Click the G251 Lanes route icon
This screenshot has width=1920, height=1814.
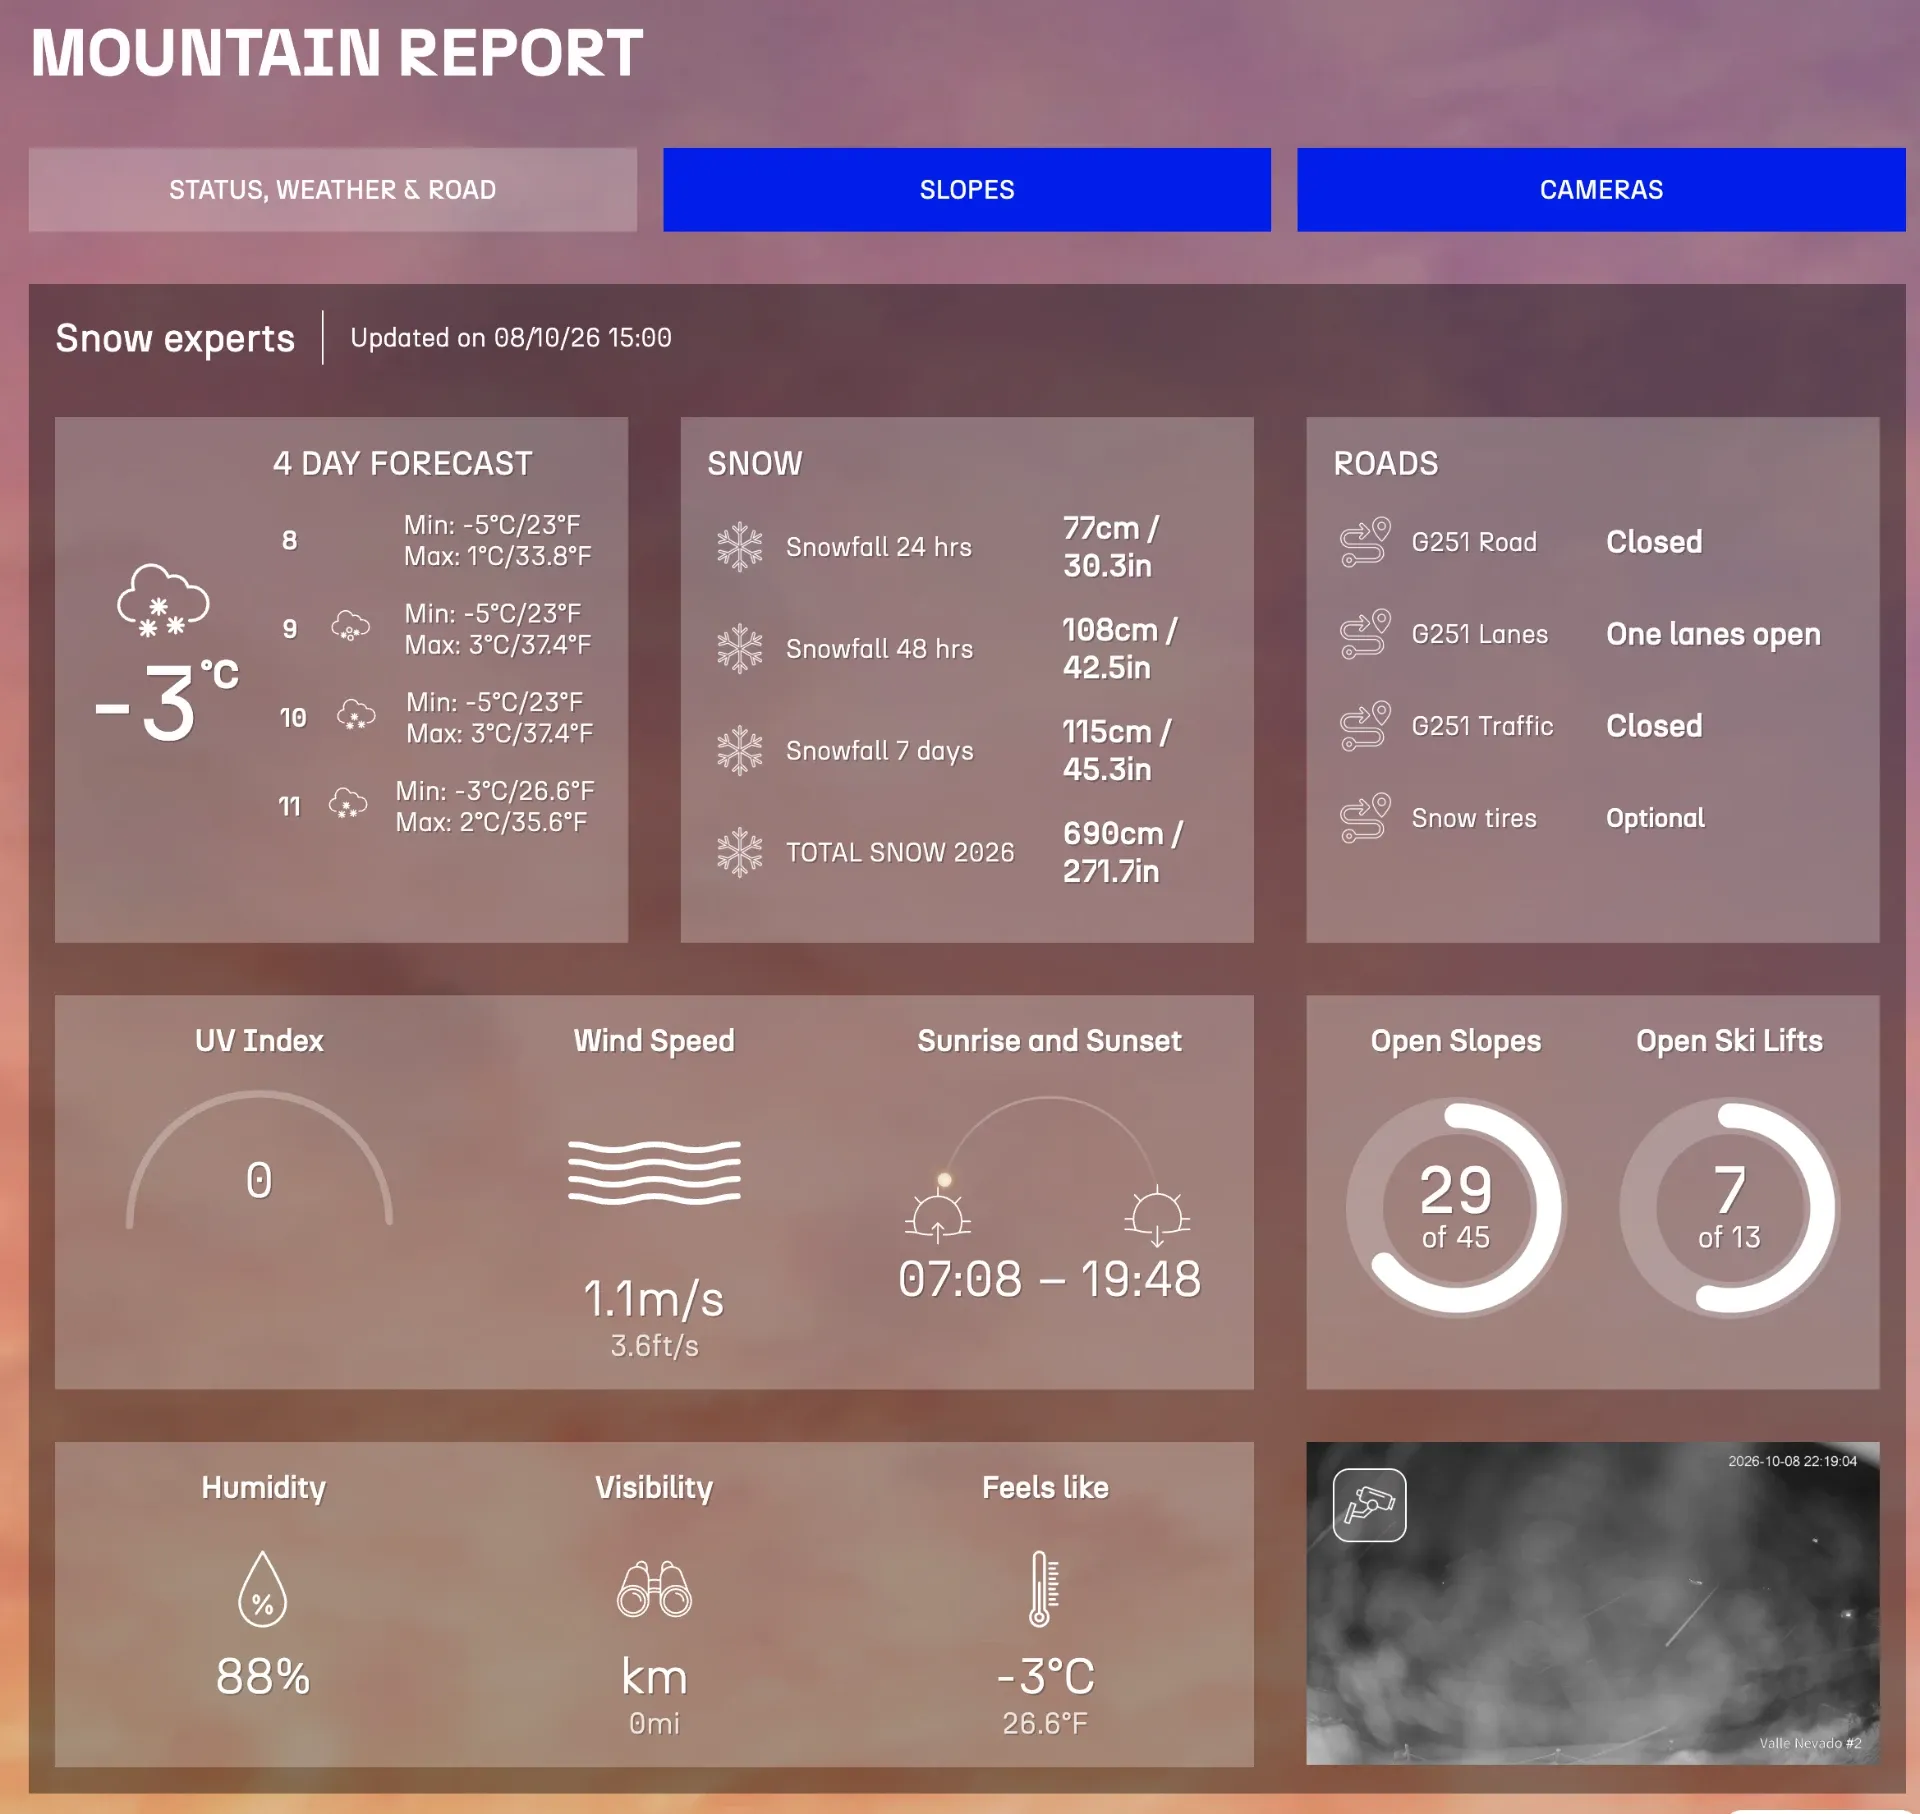point(1365,634)
